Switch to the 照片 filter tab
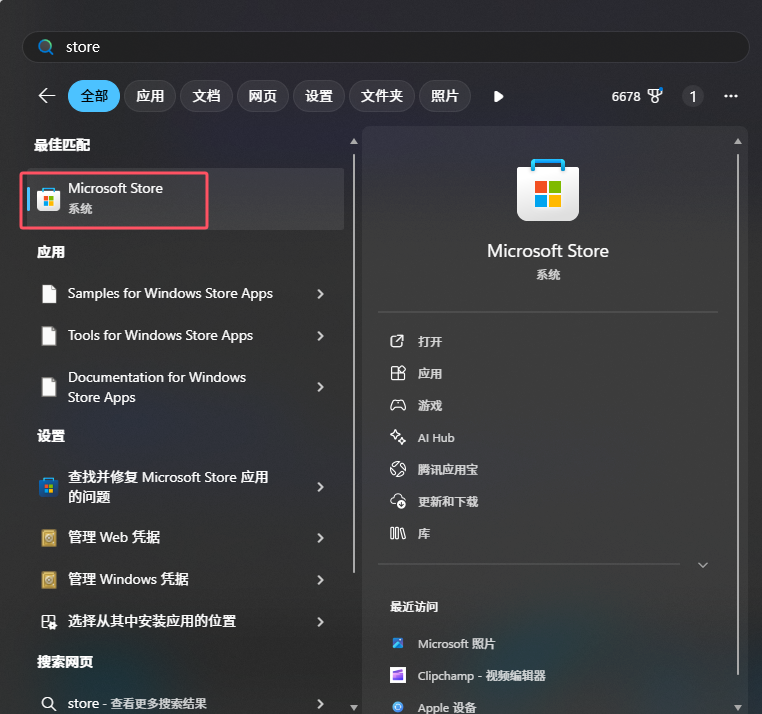762x714 pixels. tap(445, 96)
